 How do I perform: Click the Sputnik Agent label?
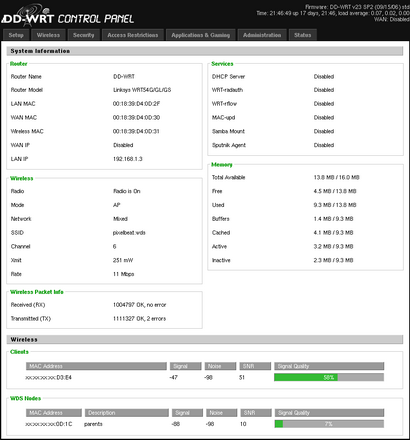pos(229,145)
